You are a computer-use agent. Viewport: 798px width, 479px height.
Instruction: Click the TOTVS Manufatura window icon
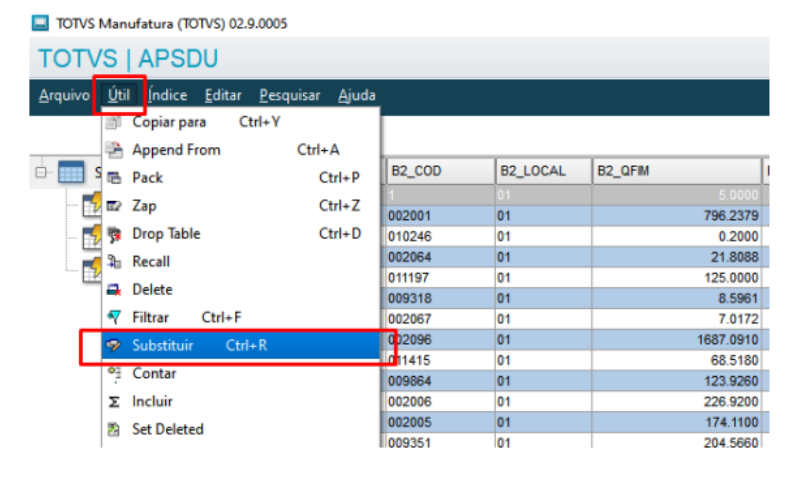coord(40,23)
